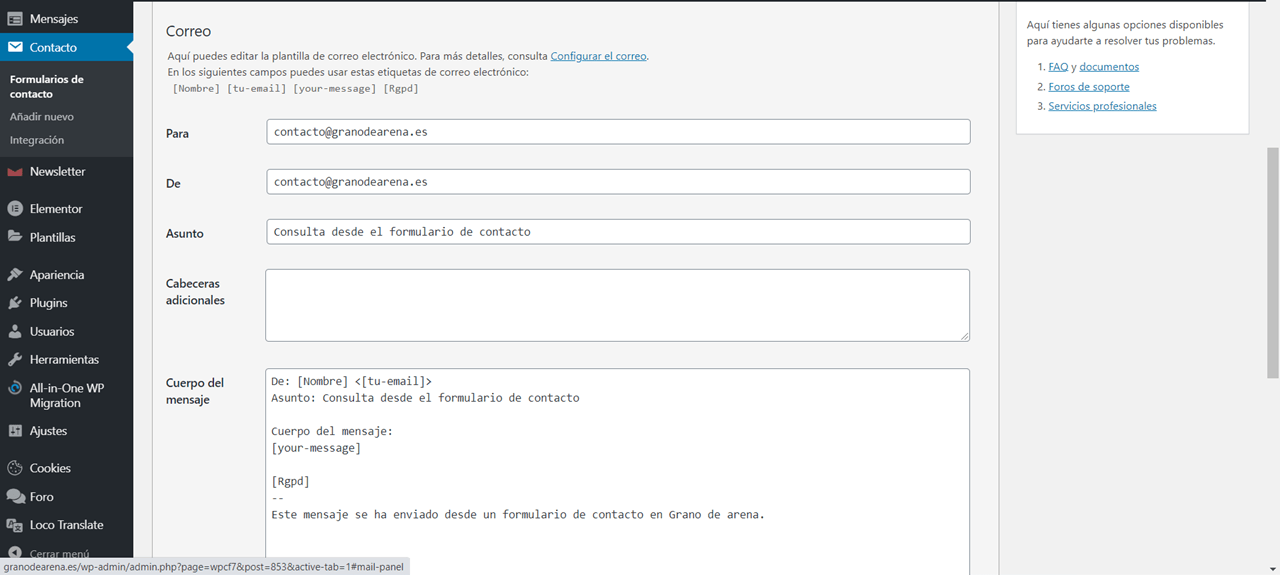Click the Correo section heading

(188, 32)
